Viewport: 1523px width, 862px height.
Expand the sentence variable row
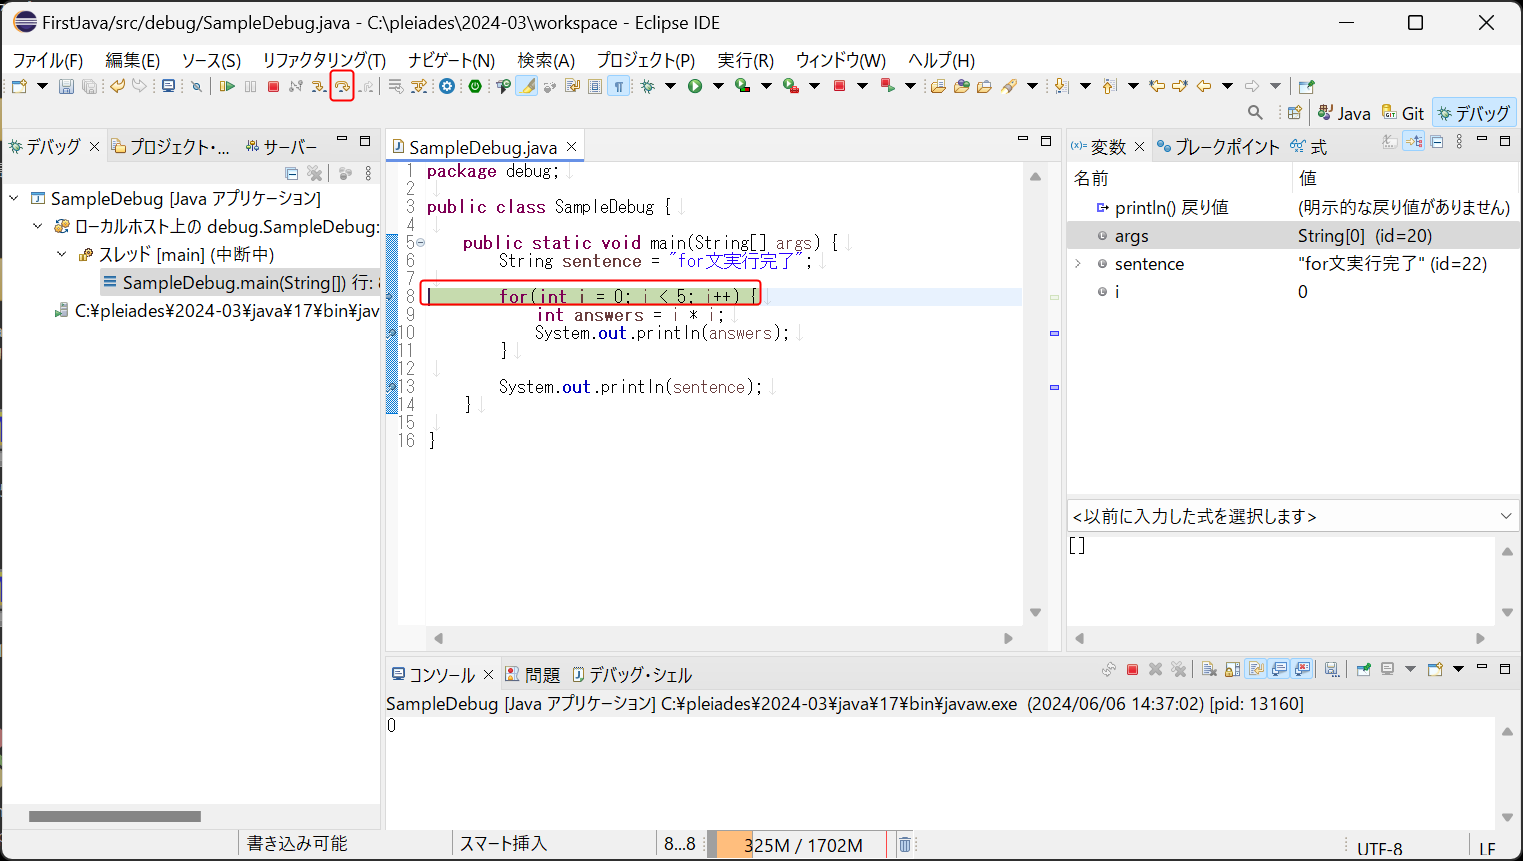pos(1078,264)
